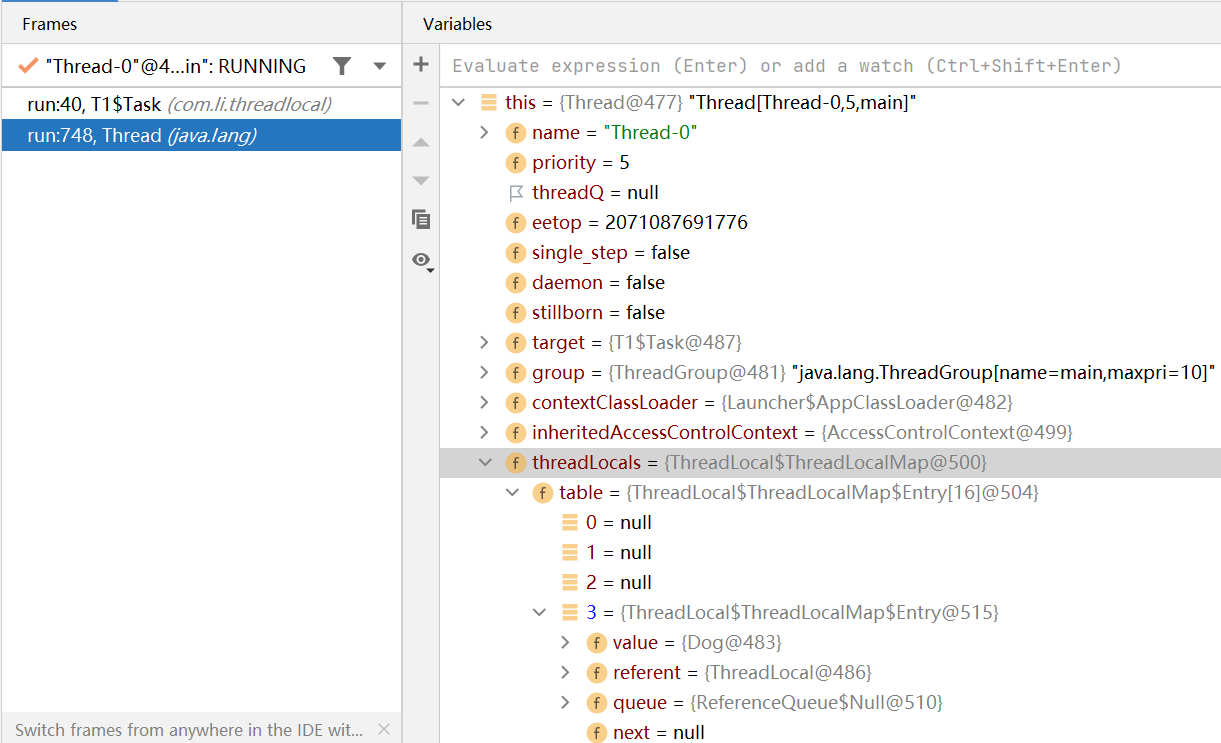
Task: Expand the referent ThreadLocal@486 node
Action: 566,672
